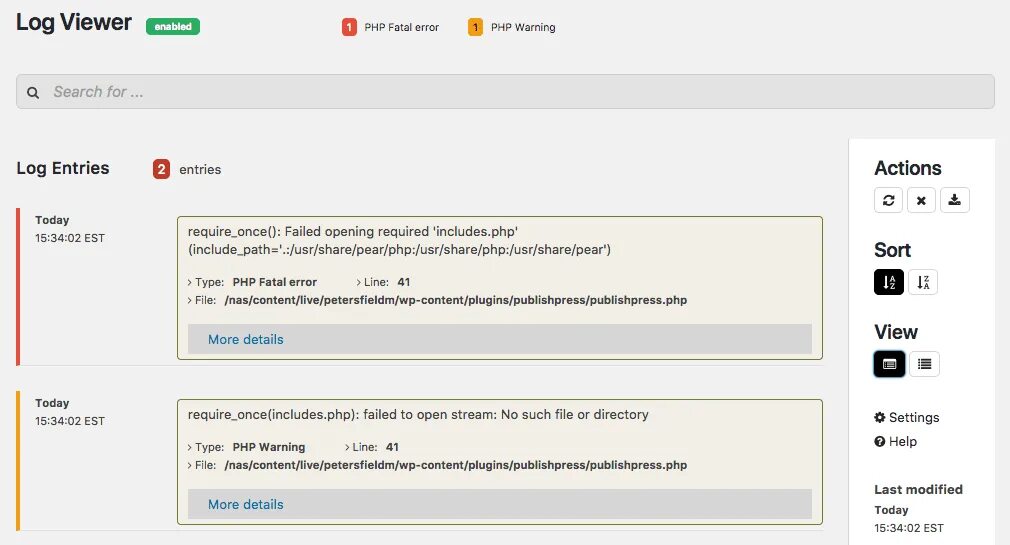Expand More details for Warning entry
The height and width of the screenshot is (545, 1010).
246,504
